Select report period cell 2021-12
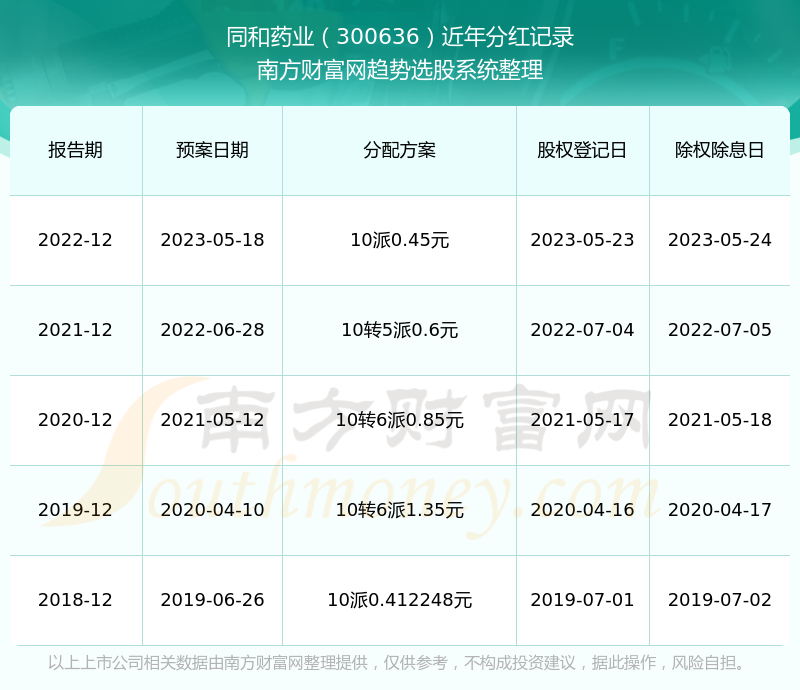The image size is (800, 690). (x=76, y=330)
